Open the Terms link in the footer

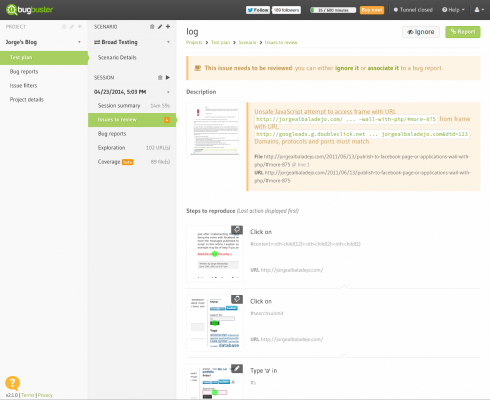[28, 395]
